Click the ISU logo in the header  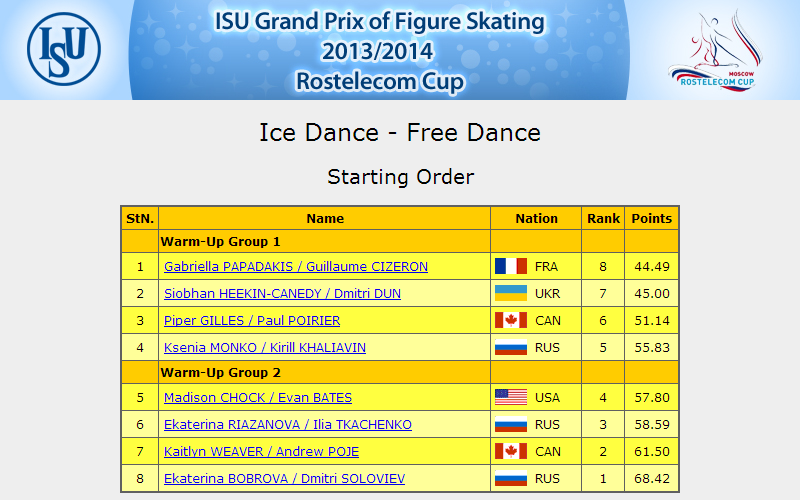coord(64,49)
